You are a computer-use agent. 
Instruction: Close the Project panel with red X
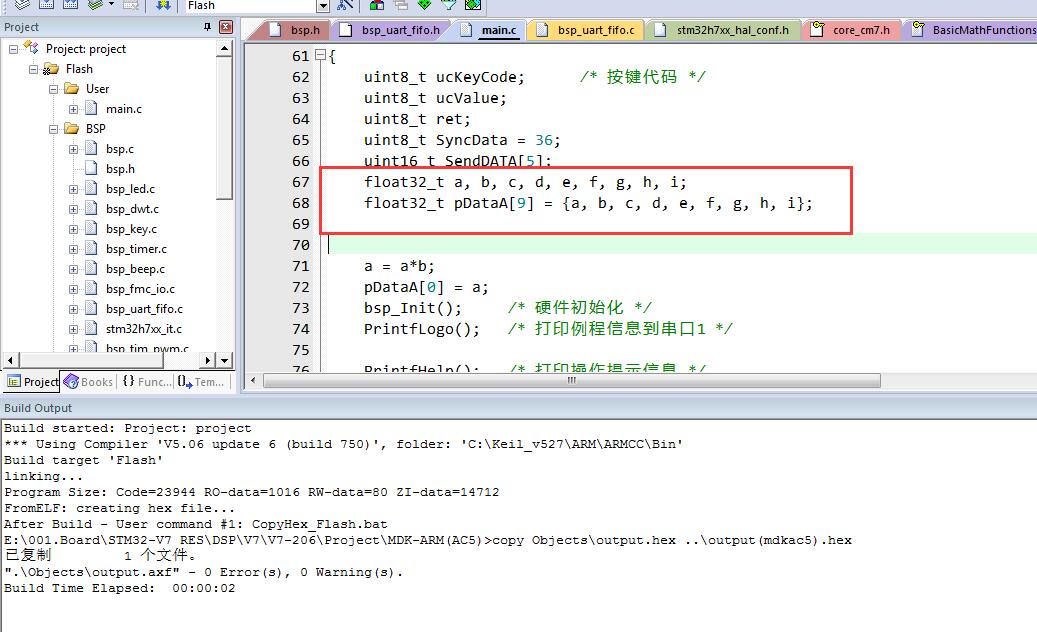pyautogui.click(x=224, y=27)
